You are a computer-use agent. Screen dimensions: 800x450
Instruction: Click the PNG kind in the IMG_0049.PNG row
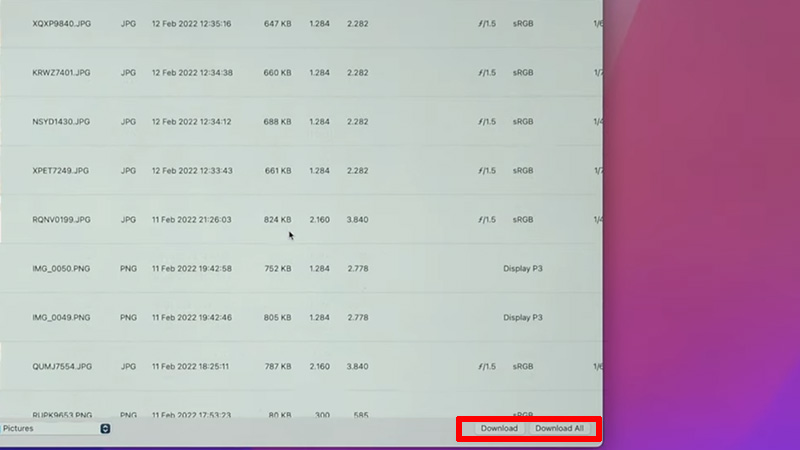tap(128, 318)
